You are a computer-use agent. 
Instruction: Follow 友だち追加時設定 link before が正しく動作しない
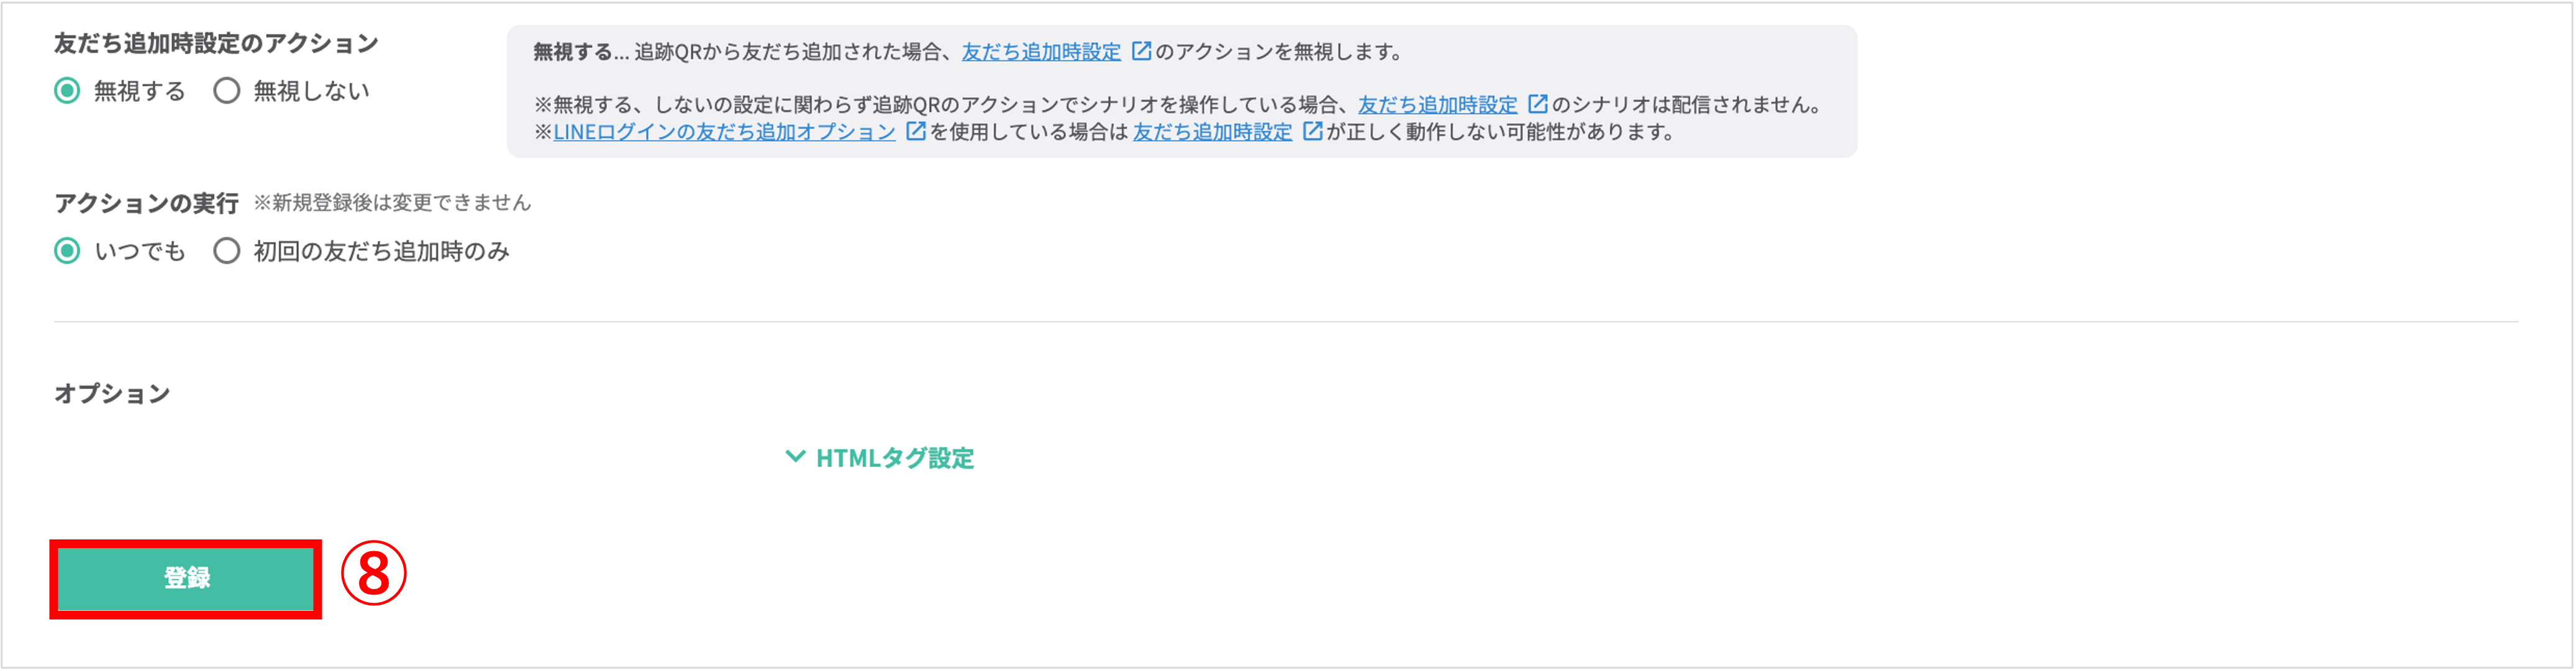point(1212,131)
